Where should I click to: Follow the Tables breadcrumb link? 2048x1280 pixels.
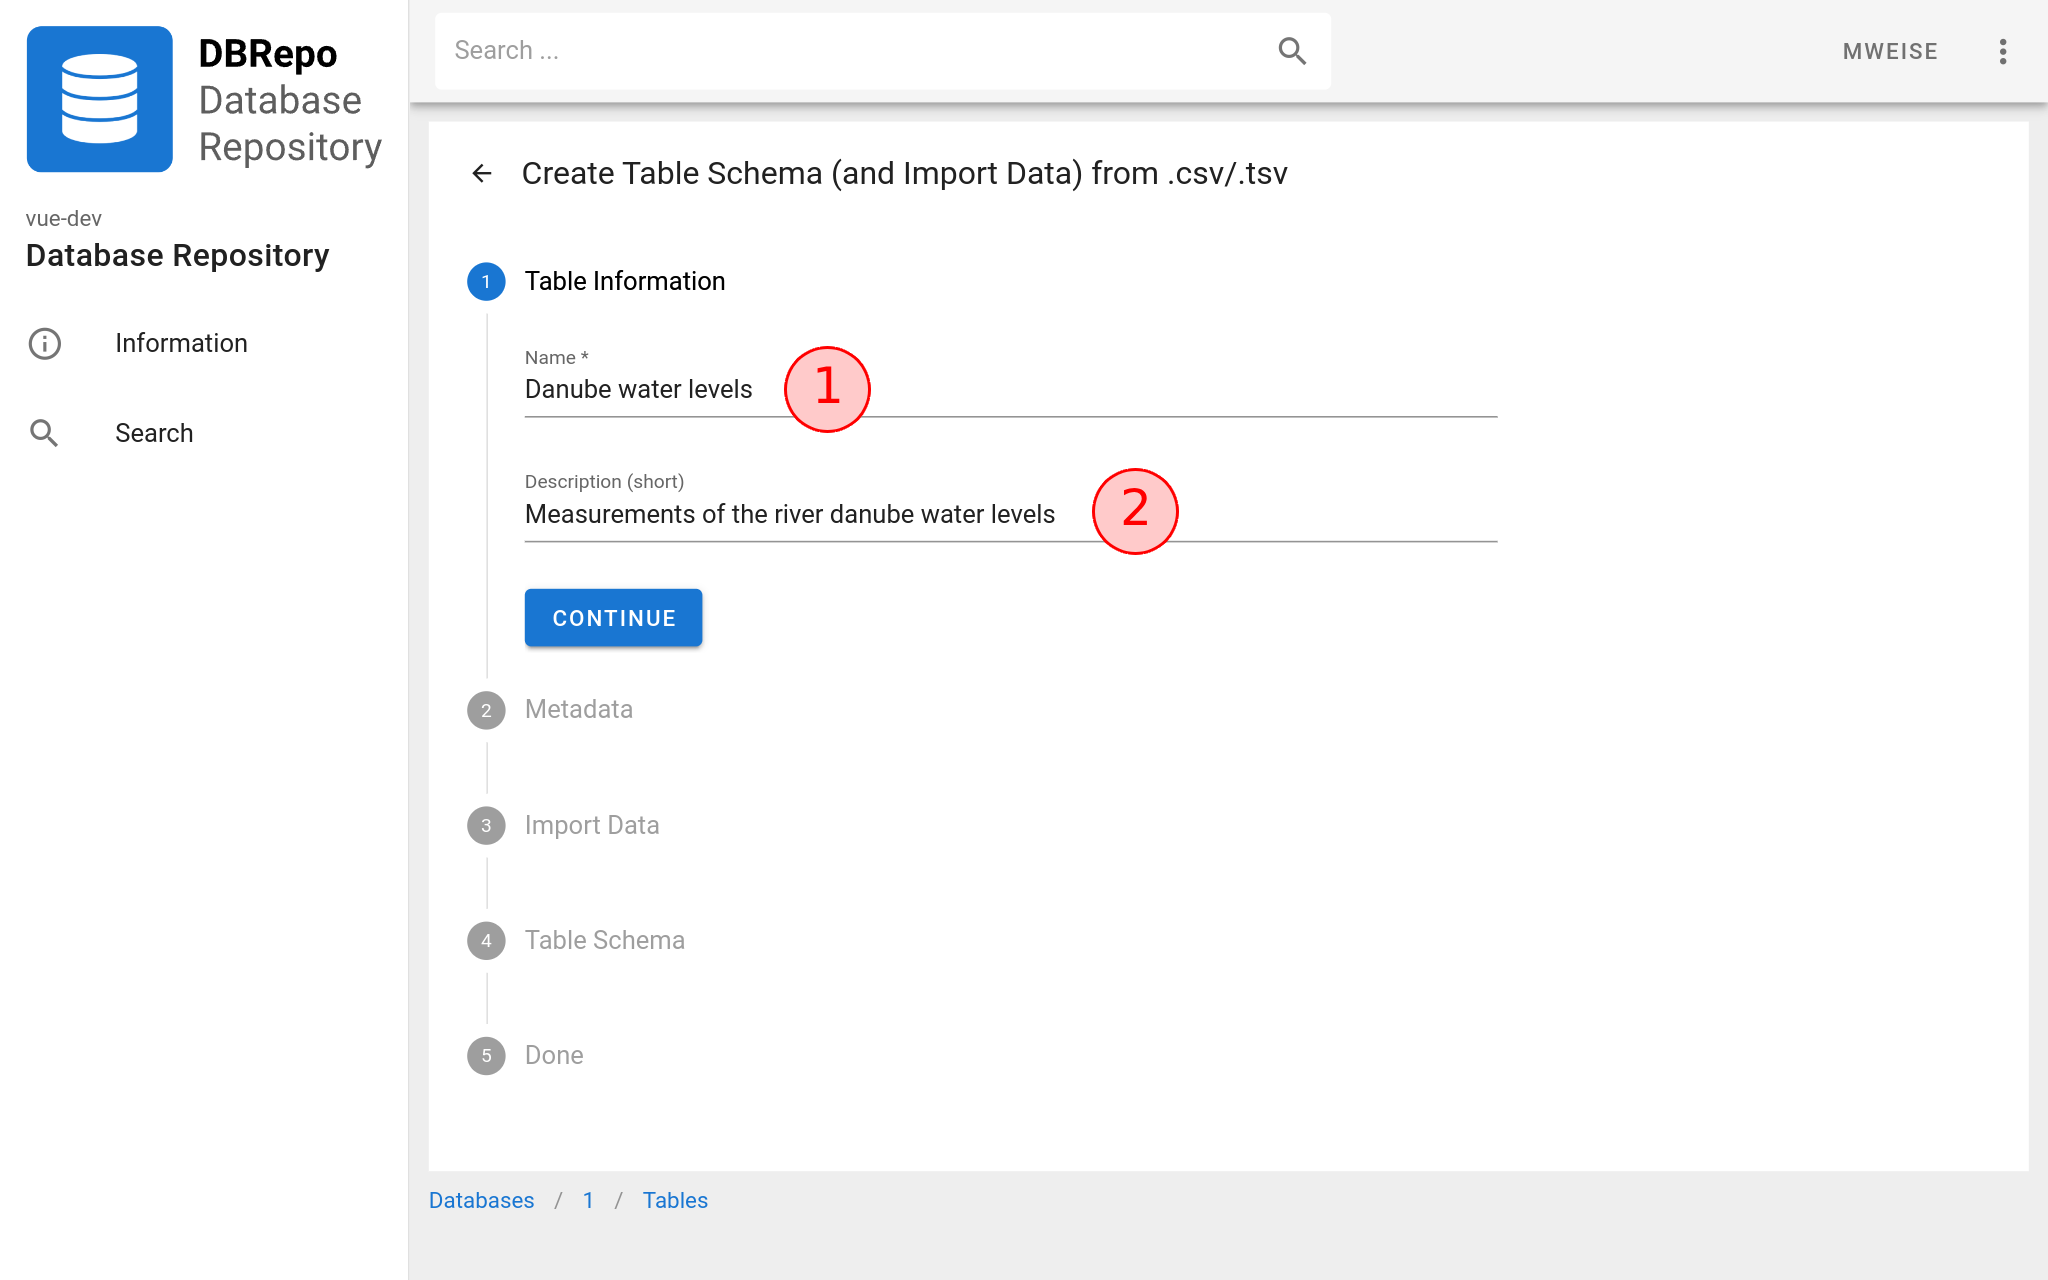coord(675,1200)
